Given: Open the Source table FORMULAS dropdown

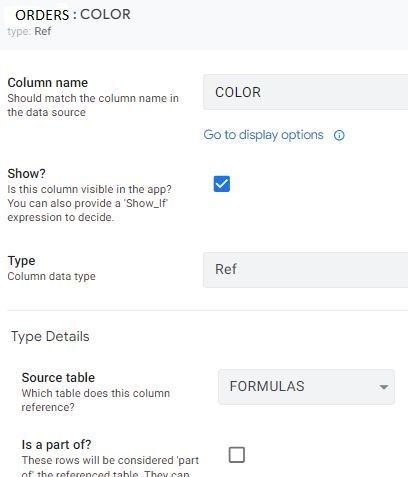Looking at the screenshot, I should pos(306,387).
